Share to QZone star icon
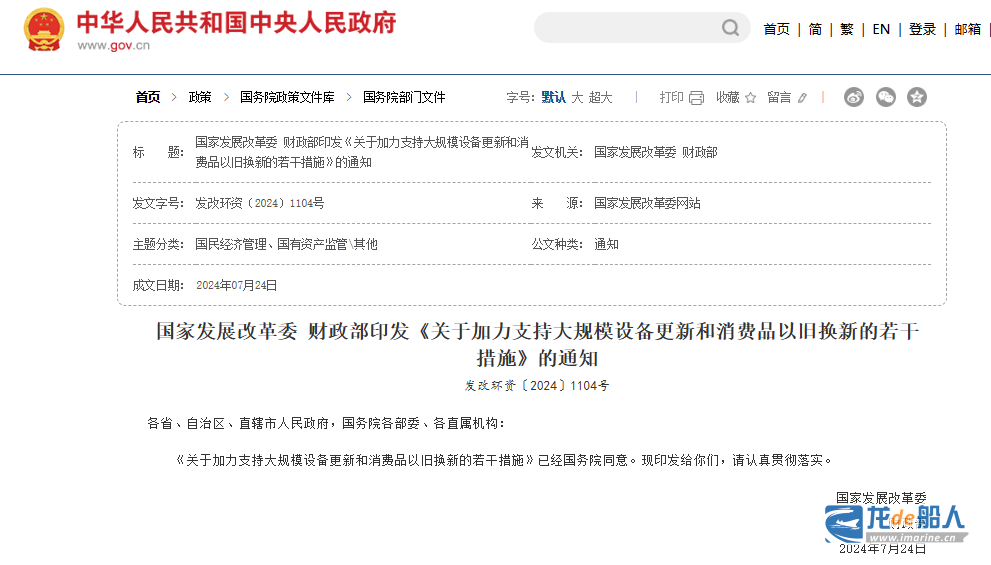Image resolution: width=991 pixels, height=565 pixels. [x=917, y=97]
